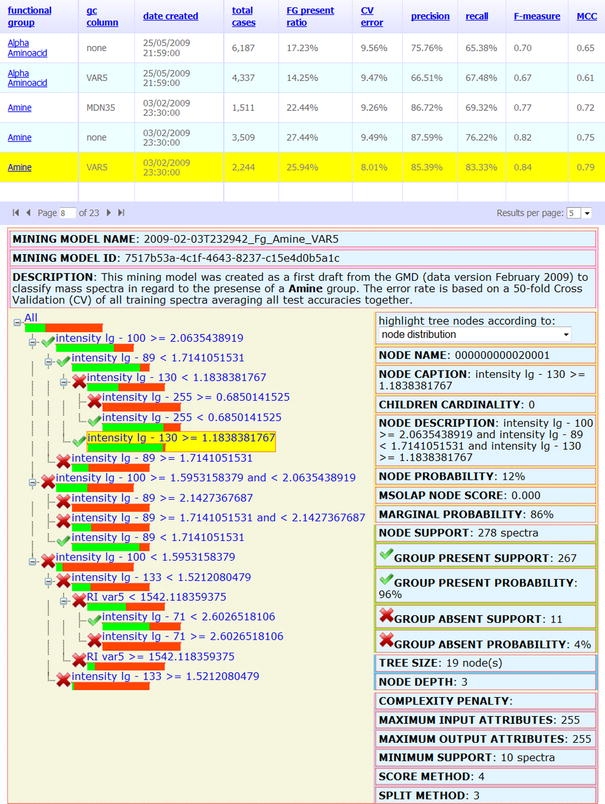Open Amine link in MDN35 row
Viewport: 605px width, 804px height.
tap(19, 108)
